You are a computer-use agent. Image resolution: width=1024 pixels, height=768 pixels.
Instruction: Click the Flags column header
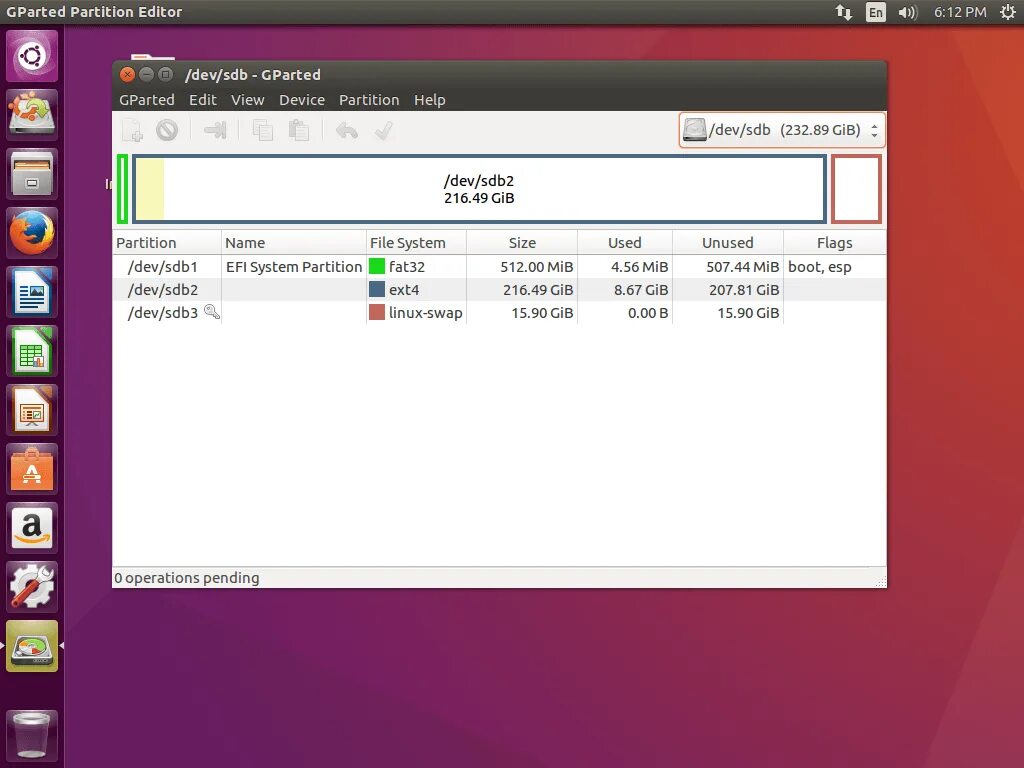pos(835,243)
